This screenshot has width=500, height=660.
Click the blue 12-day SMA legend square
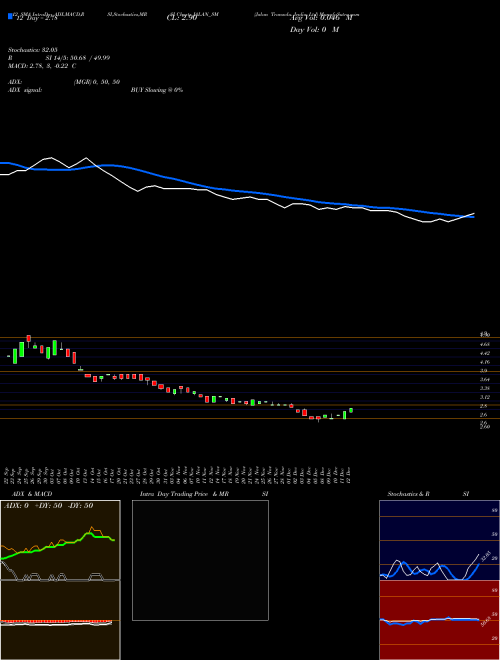[10, 16]
